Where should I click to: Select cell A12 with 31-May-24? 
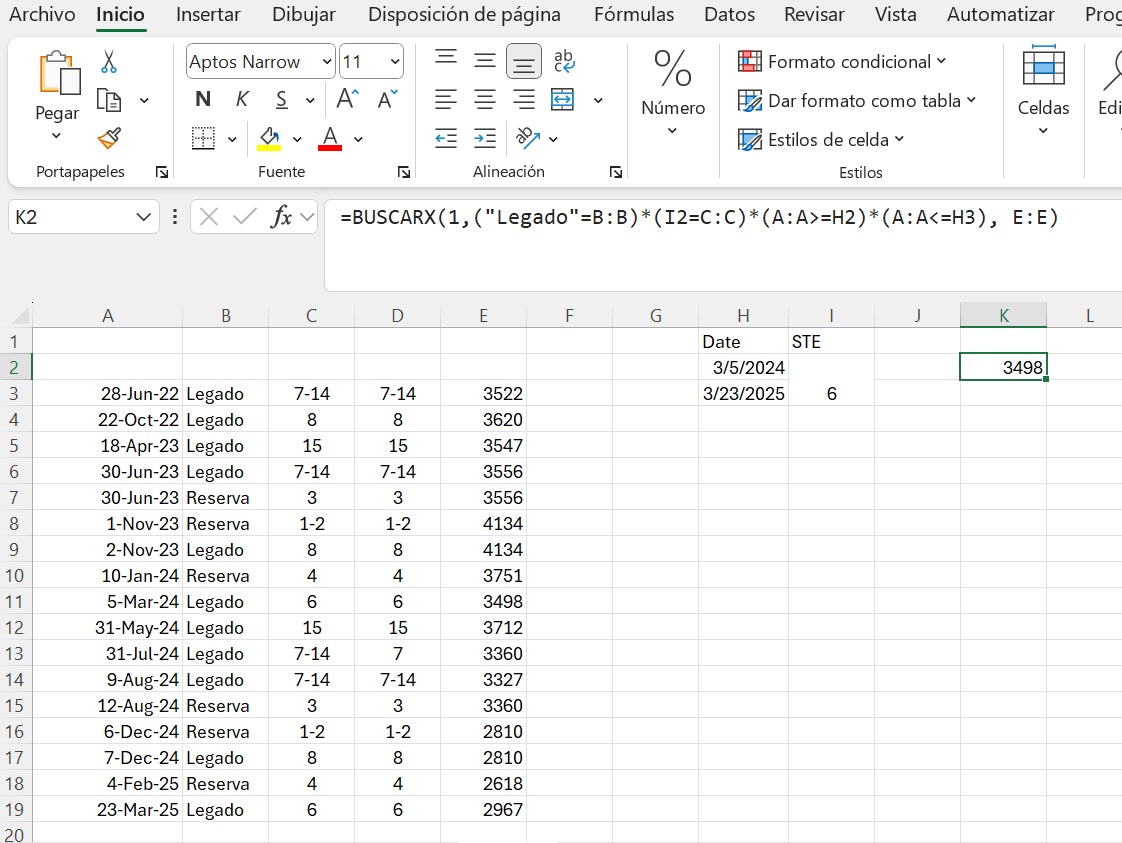coord(107,628)
